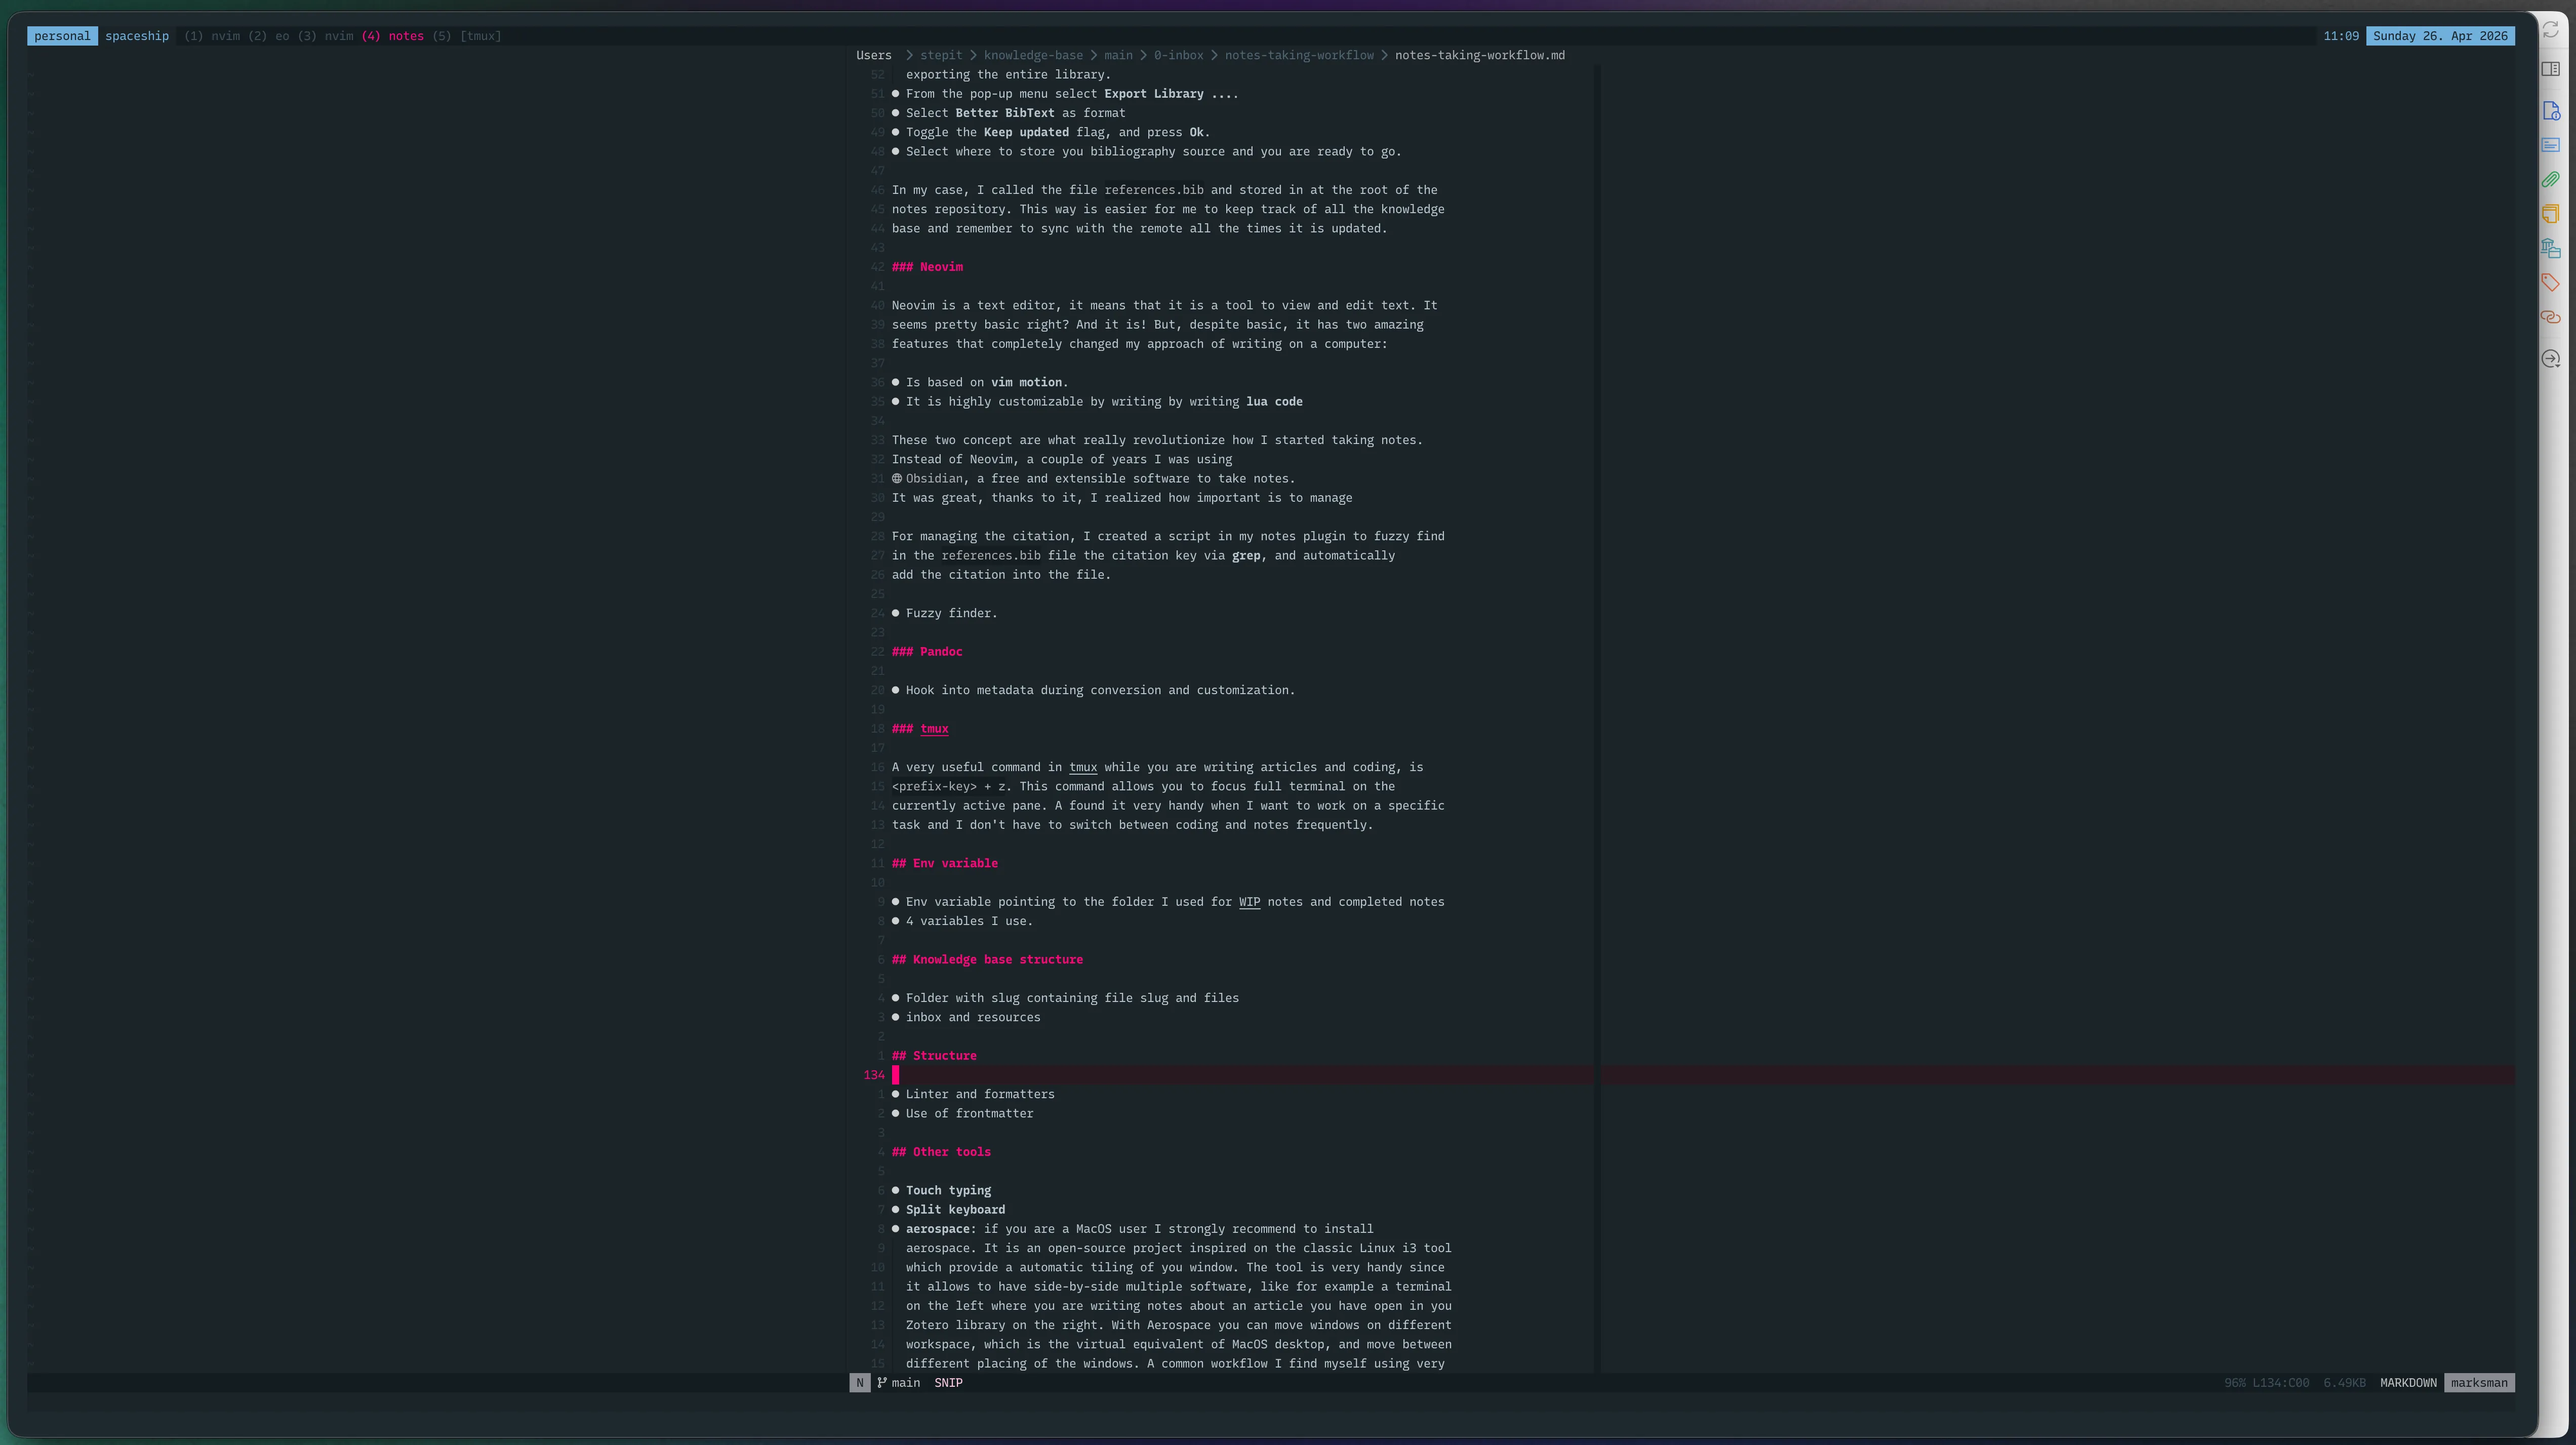Click the ## Env variable heading
The height and width of the screenshot is (1445, 2576).
tap(945, 863)
